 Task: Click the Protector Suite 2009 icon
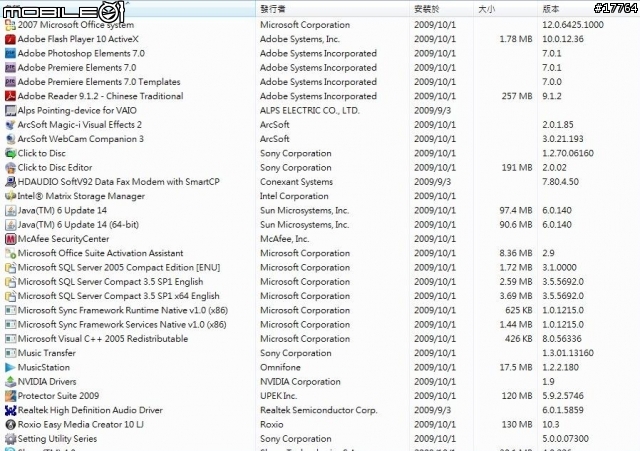pos(10,396)
